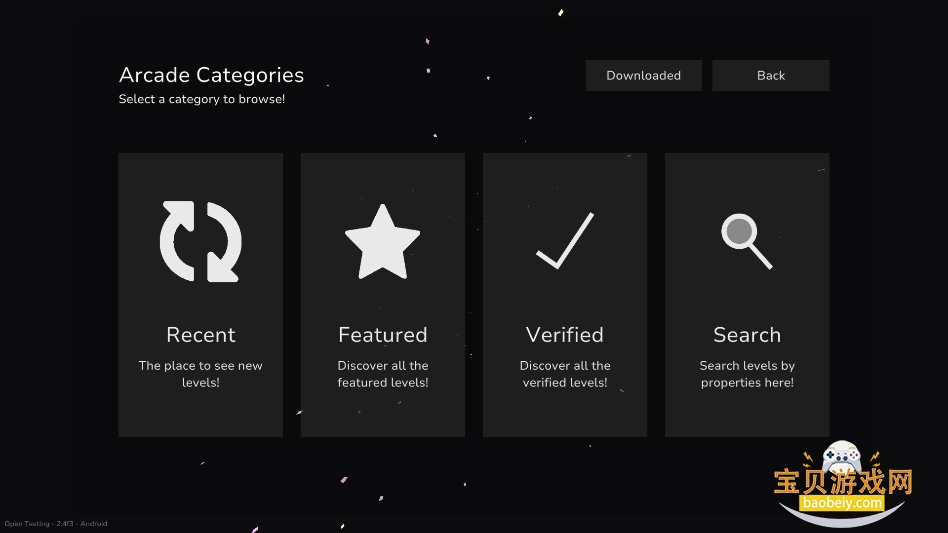Select the Search category title

[747, 335]
